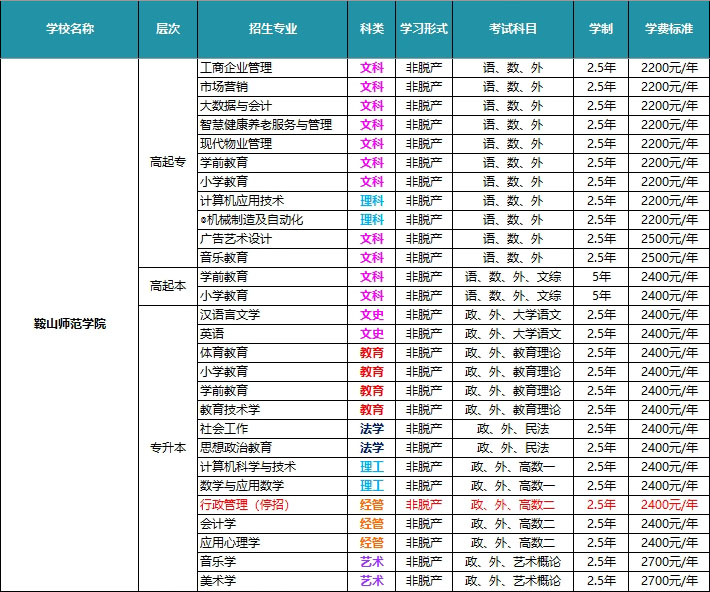Click the 现代物业管理 major cell
The width and height of the screenshot is (710, 592).
273,144
